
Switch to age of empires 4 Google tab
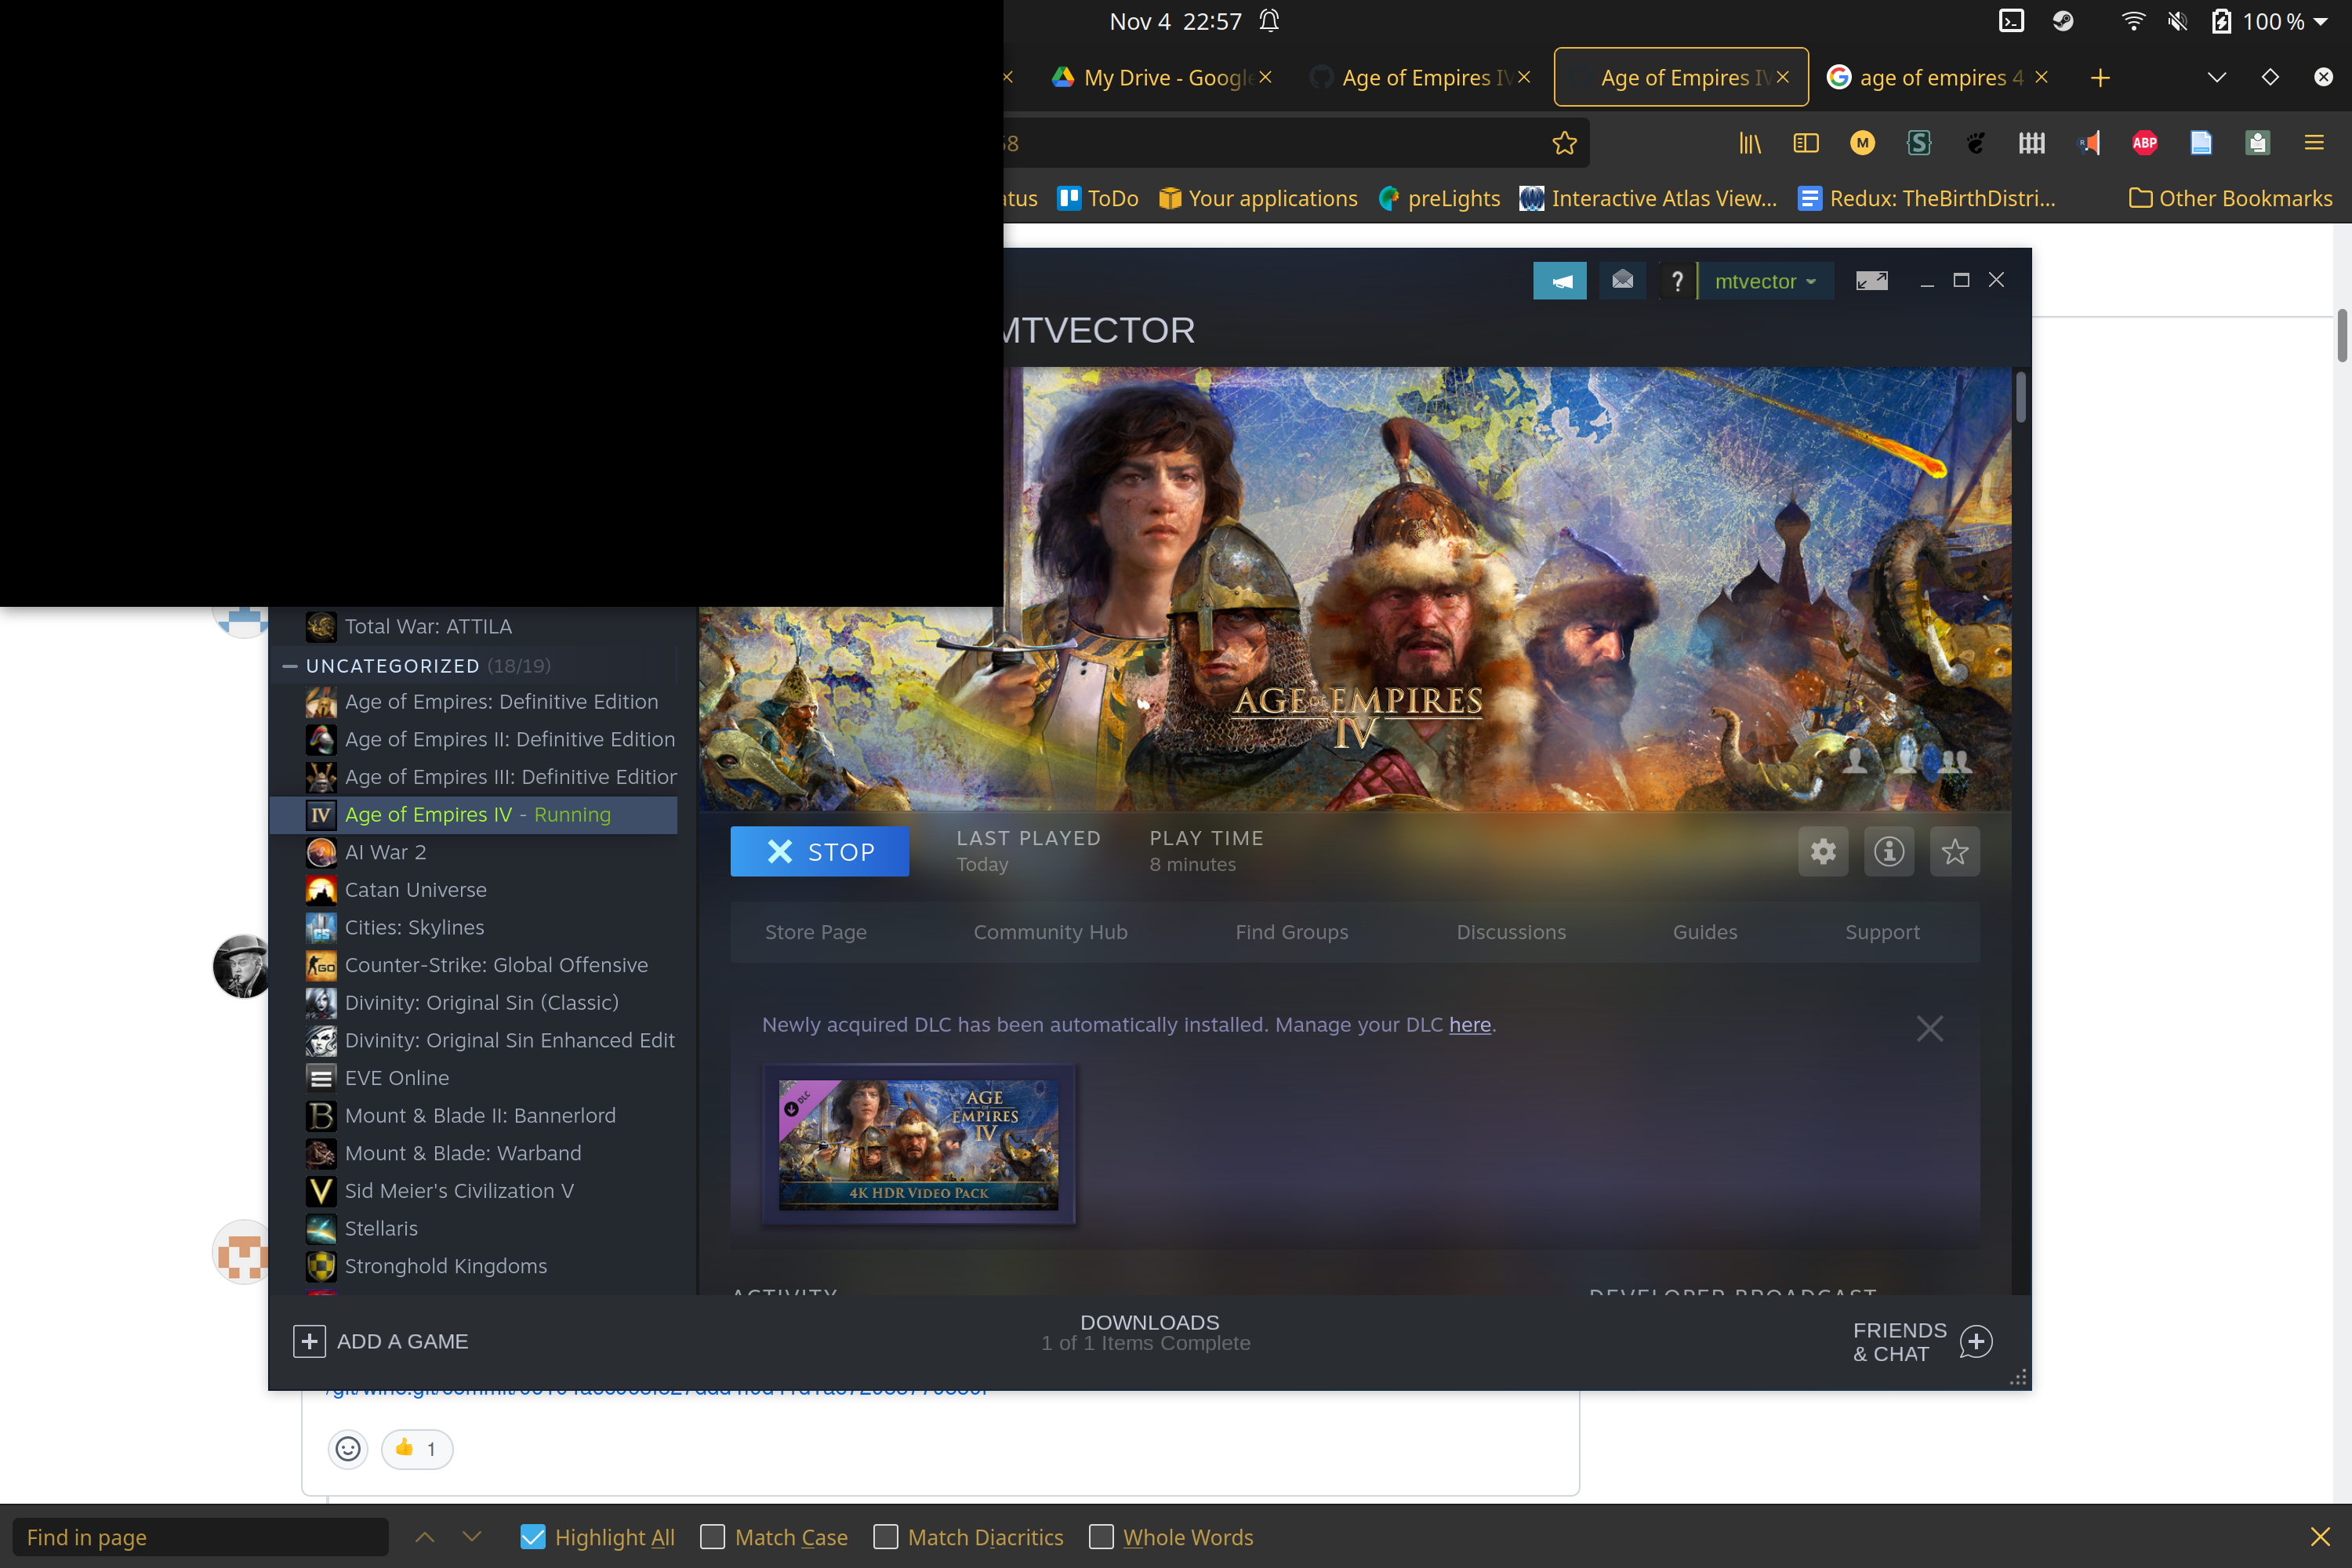click(x=1938, y=78)
